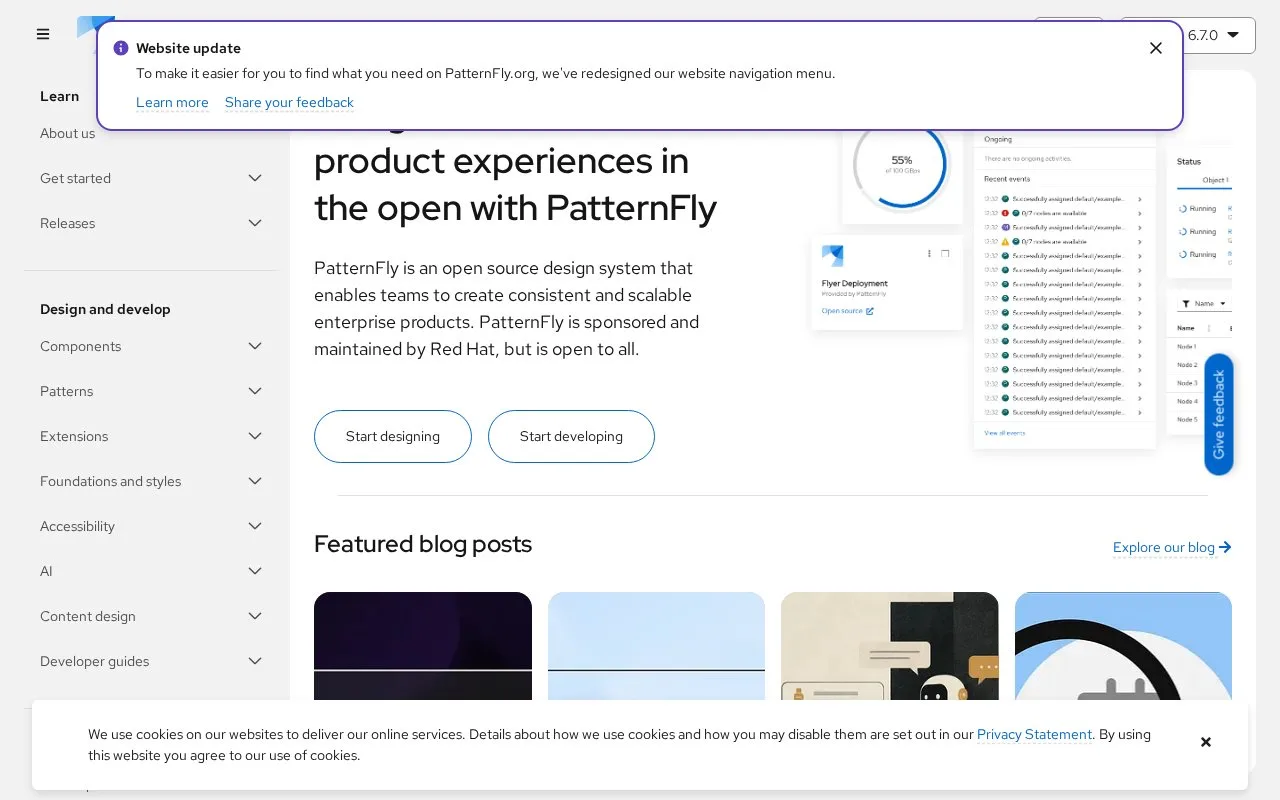The image size is (1280, 800).
Task: Click the info icon in Website update alert
Action: point(121,48)
